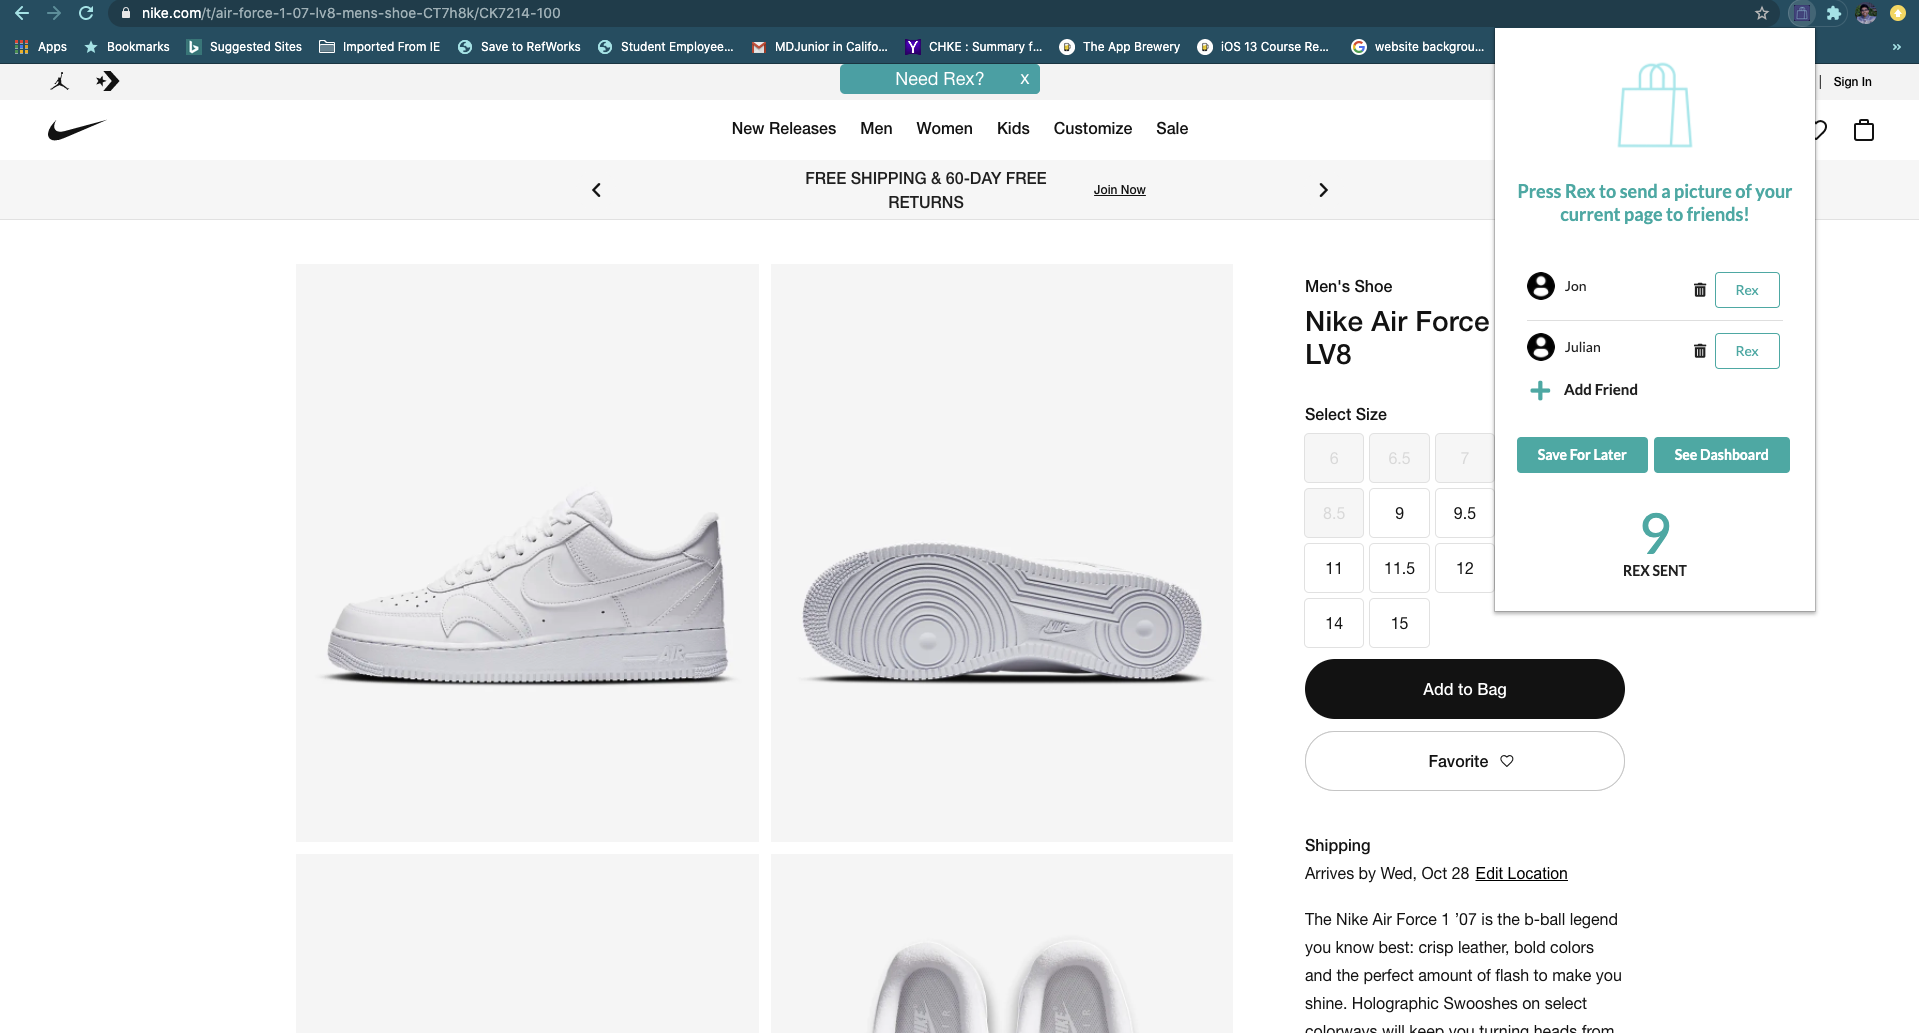The height and width of the screenshot is (1033, 1919).
Task: Delete friend Jon with trash icon
Action: 1700,290
